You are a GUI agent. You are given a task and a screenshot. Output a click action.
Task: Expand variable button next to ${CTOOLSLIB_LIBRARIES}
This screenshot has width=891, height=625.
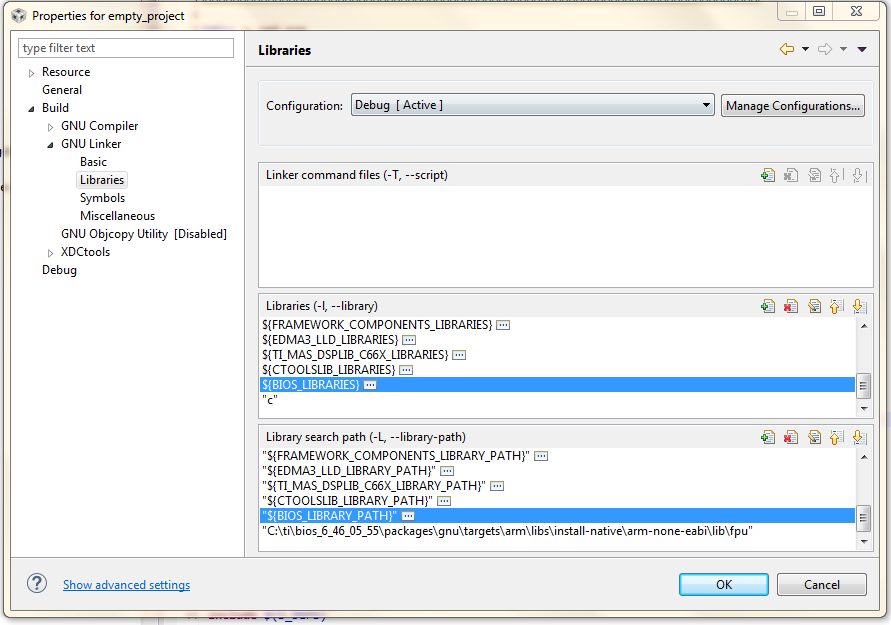[406, 370]
